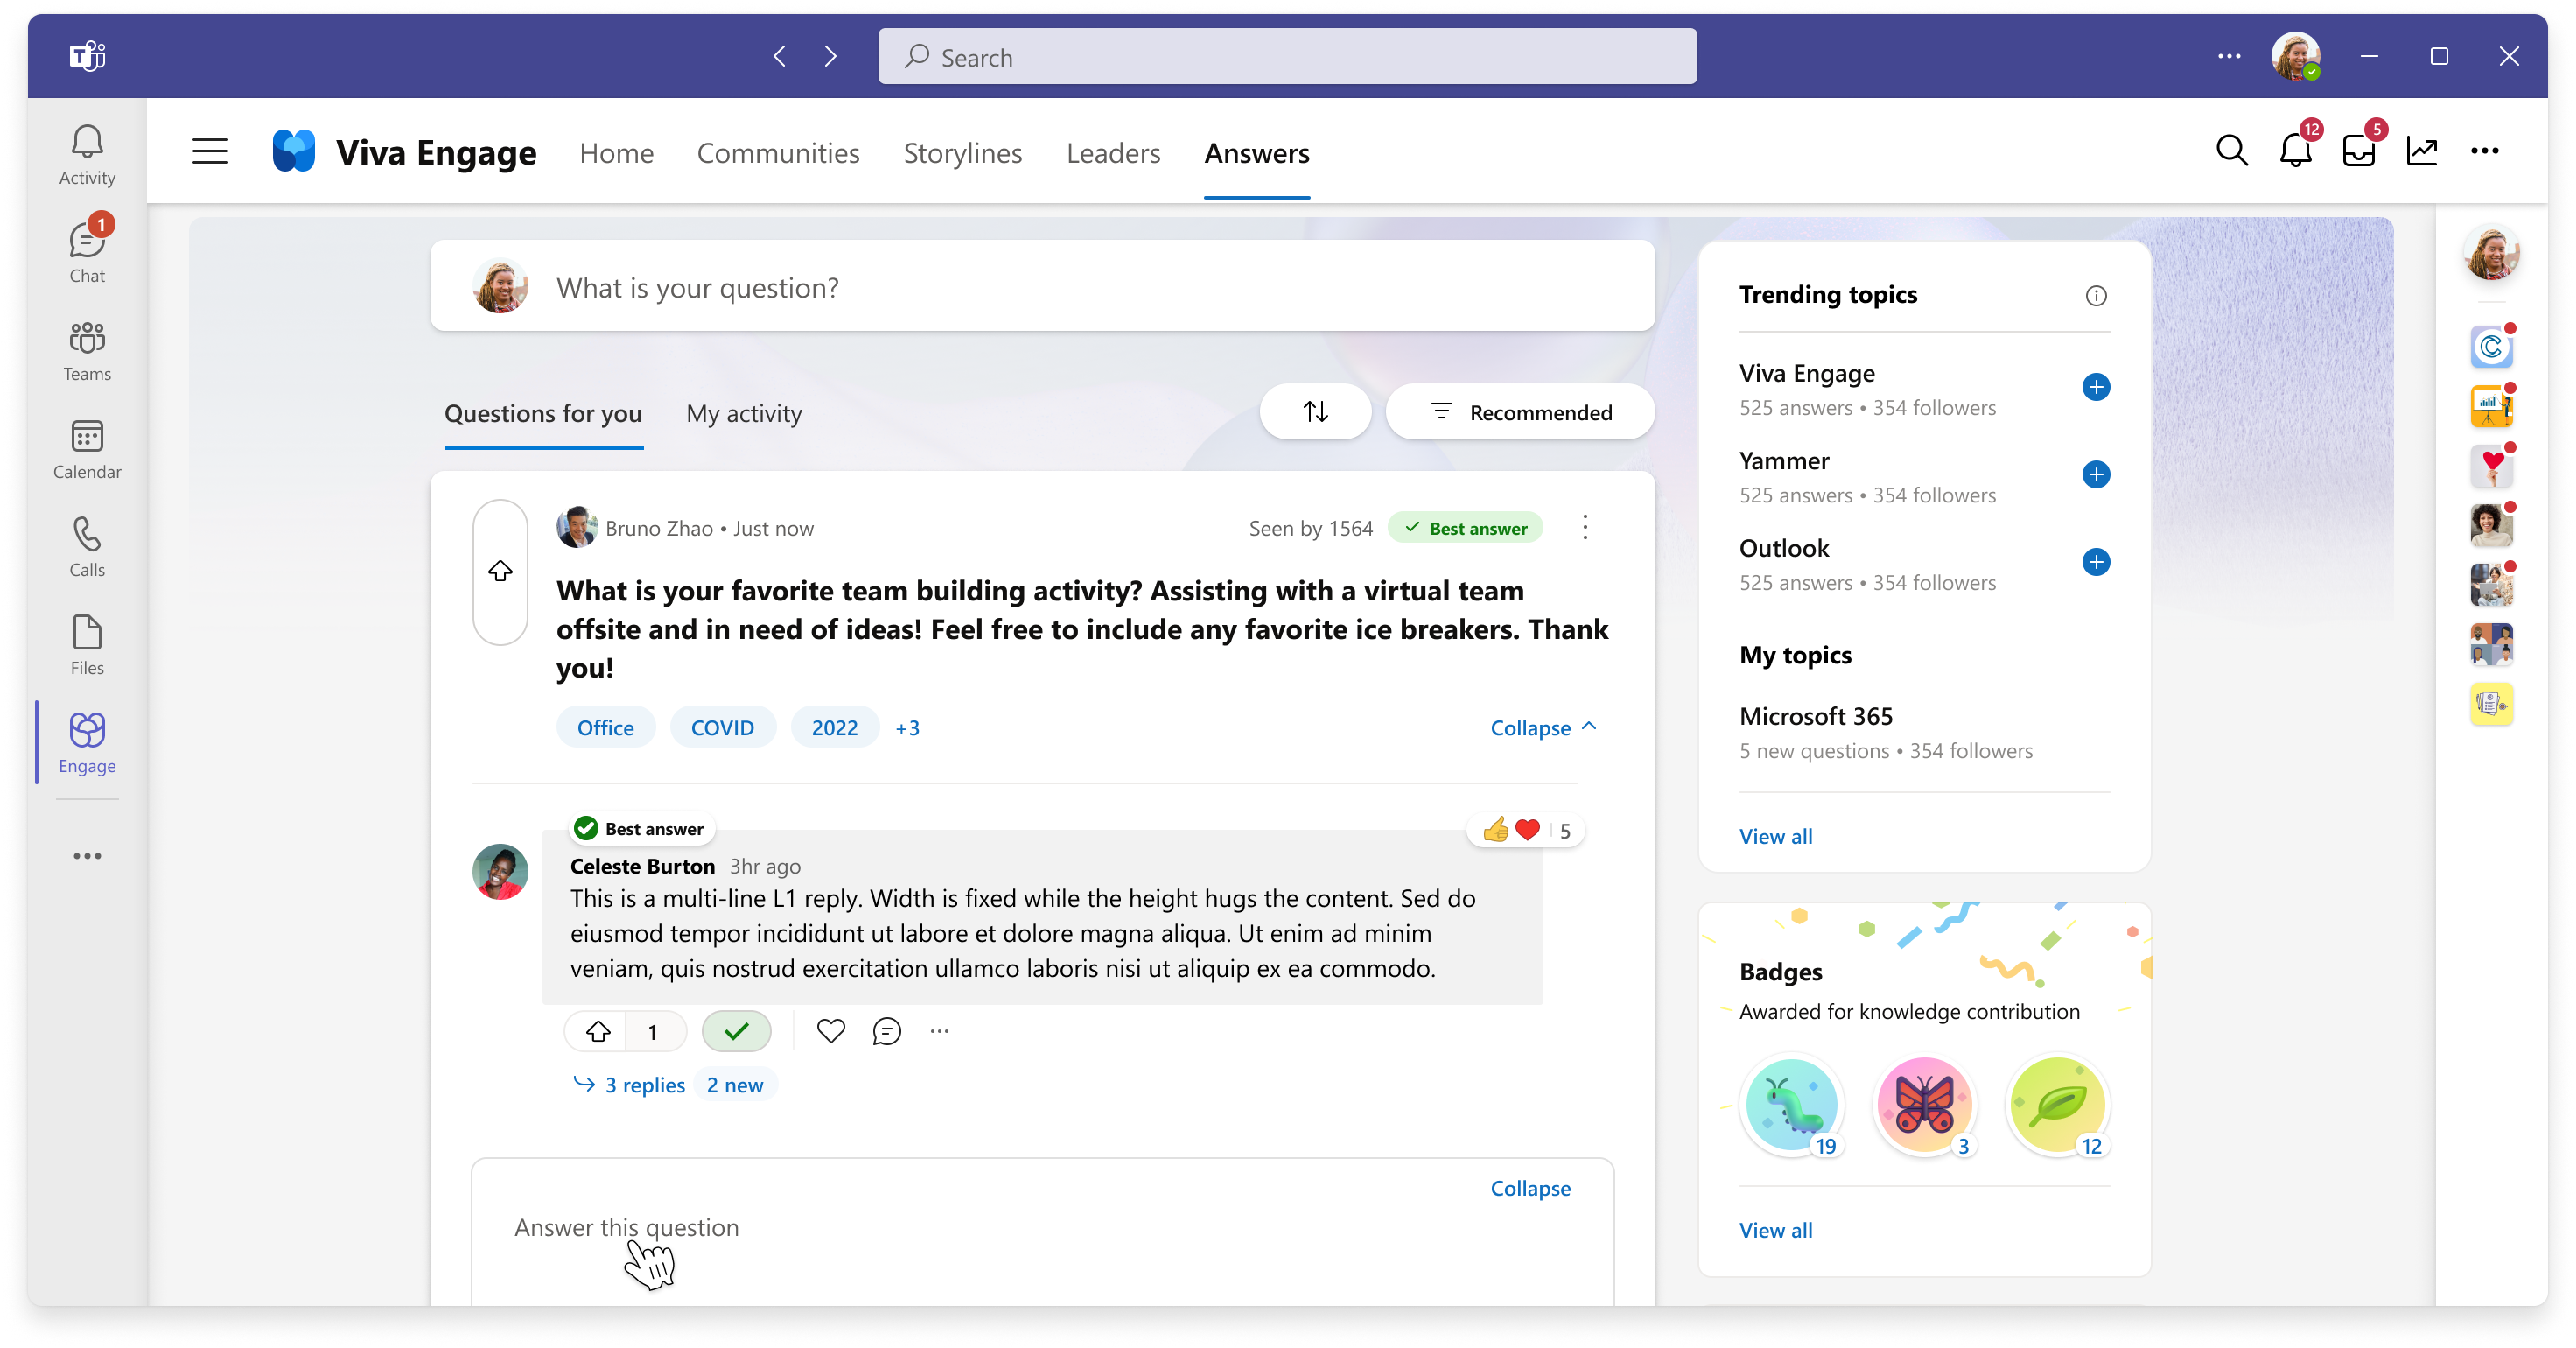
Task: Click View all under My topics section
Action: [x=1775, y=835]
